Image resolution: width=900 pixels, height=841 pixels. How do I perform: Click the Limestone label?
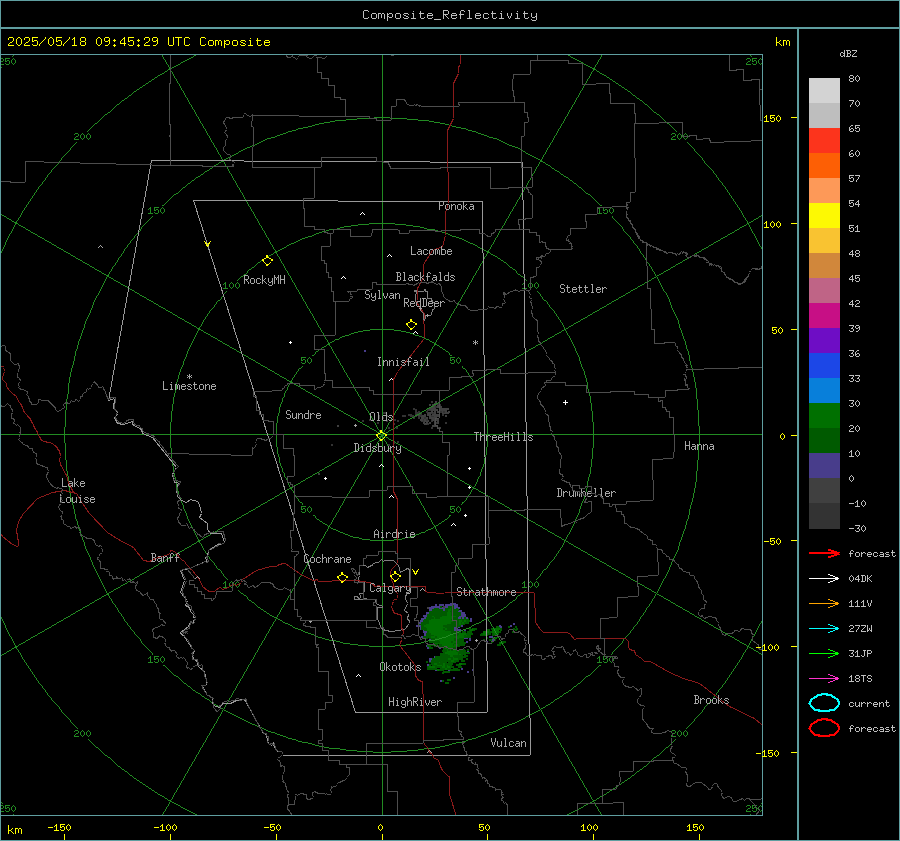189,386
